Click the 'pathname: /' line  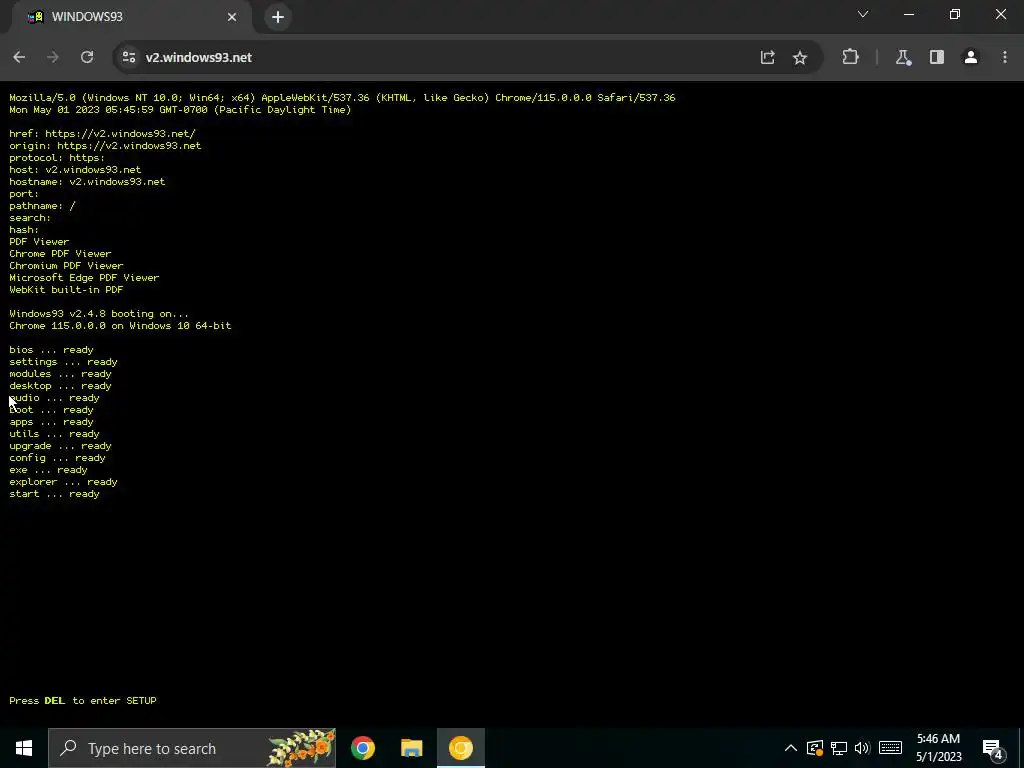[42, 206]
